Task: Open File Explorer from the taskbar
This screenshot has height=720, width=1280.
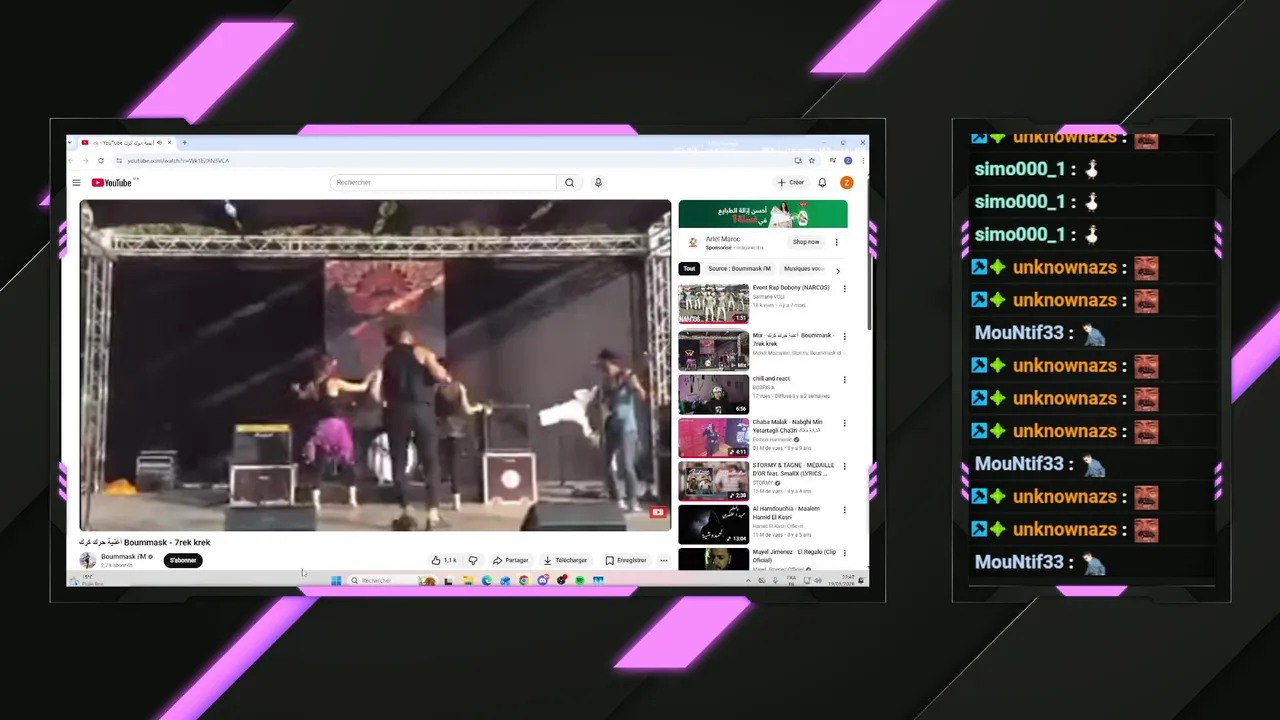Action: (467, 580)
